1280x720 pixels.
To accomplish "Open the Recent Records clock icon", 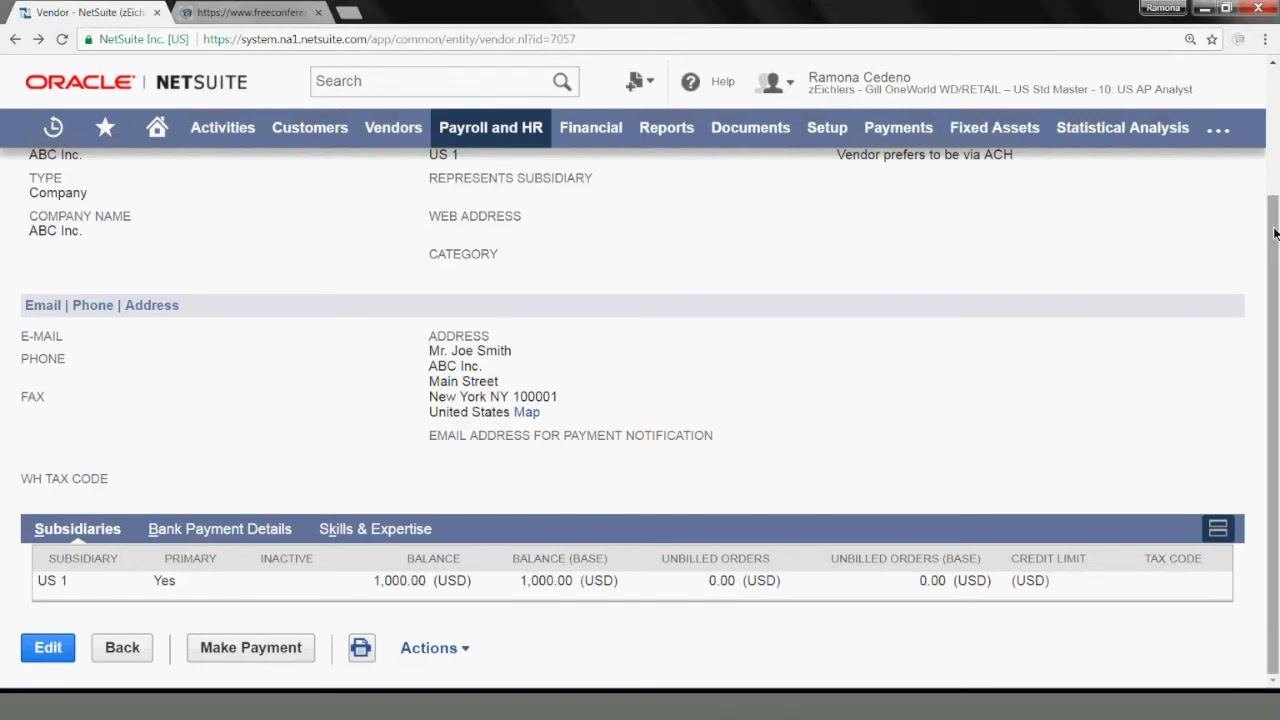I will 53,127.
